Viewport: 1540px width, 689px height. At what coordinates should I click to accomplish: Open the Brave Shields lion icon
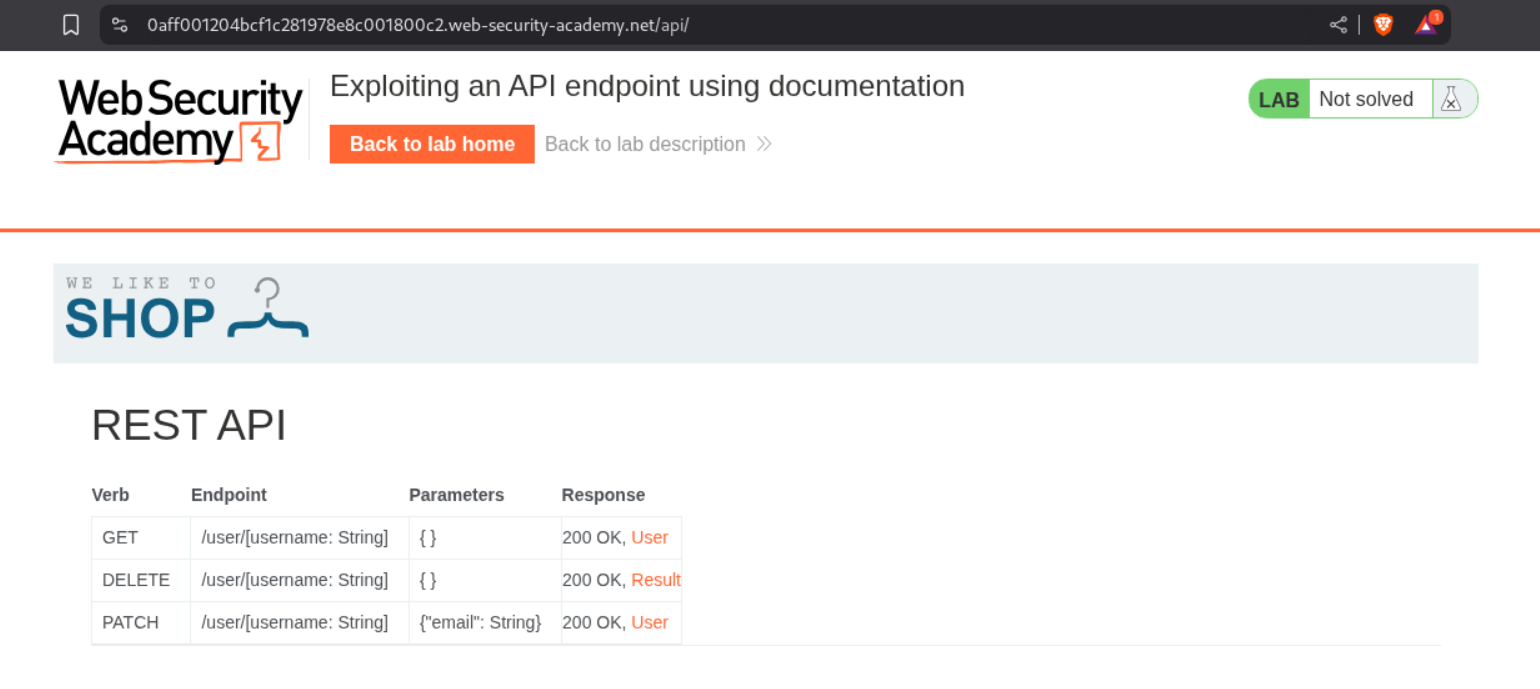[x=1383, y=25]
